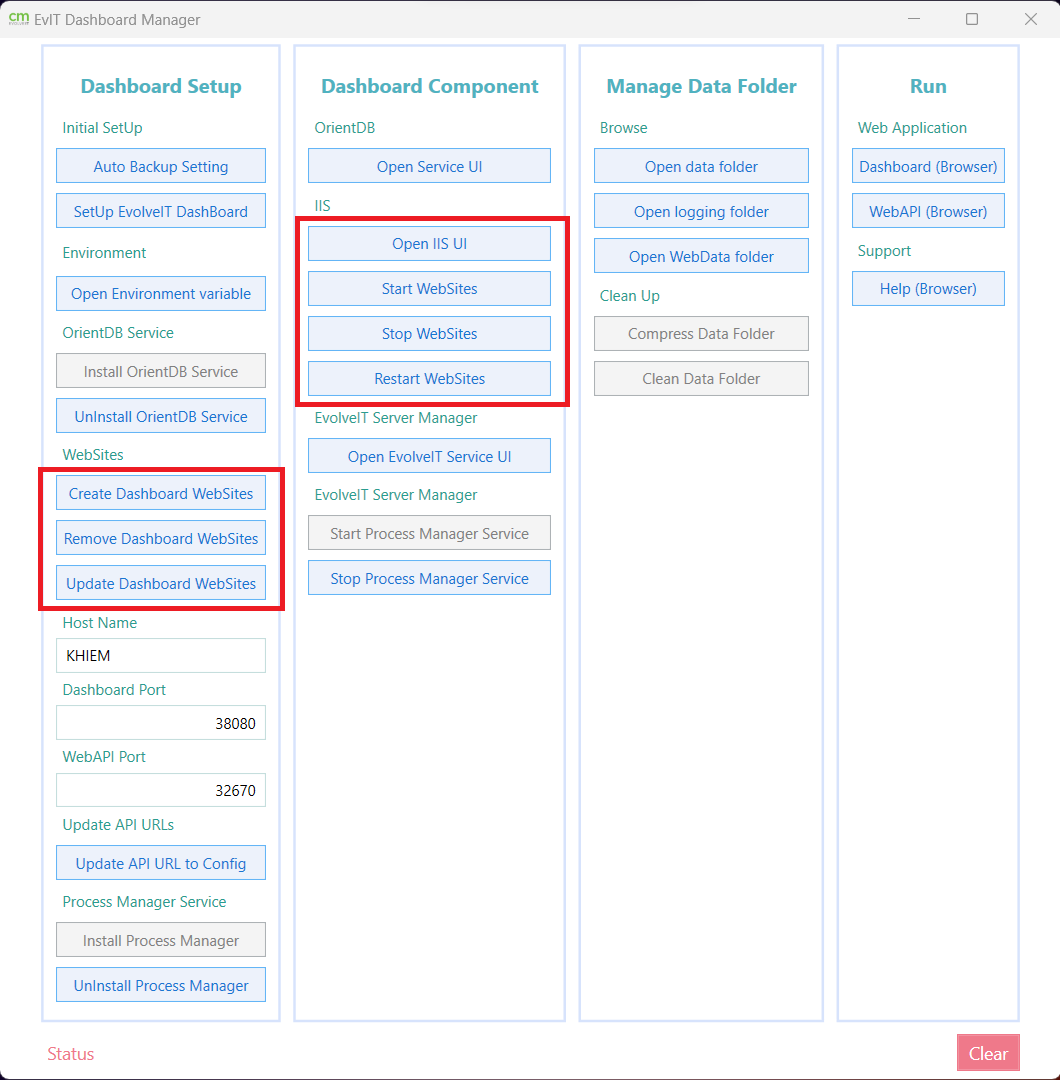
Task: Click the greyed Install Process Manager button
Action: point(160,940)
